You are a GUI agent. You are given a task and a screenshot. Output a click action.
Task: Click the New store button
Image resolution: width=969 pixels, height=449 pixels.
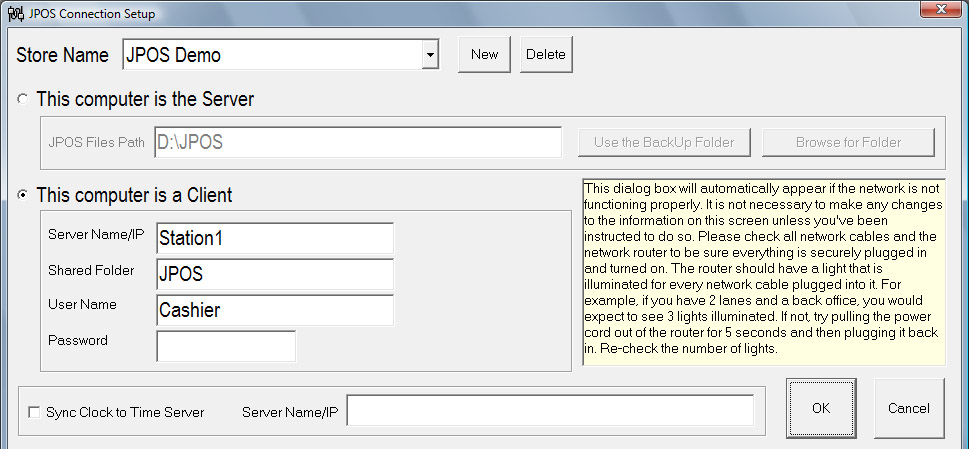point(484,54)
